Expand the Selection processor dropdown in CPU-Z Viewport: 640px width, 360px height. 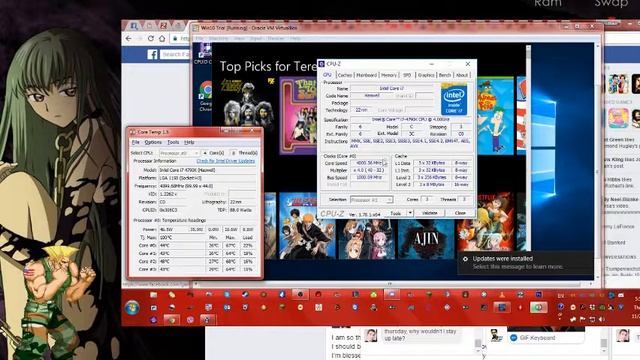click(x=371, y=200)
